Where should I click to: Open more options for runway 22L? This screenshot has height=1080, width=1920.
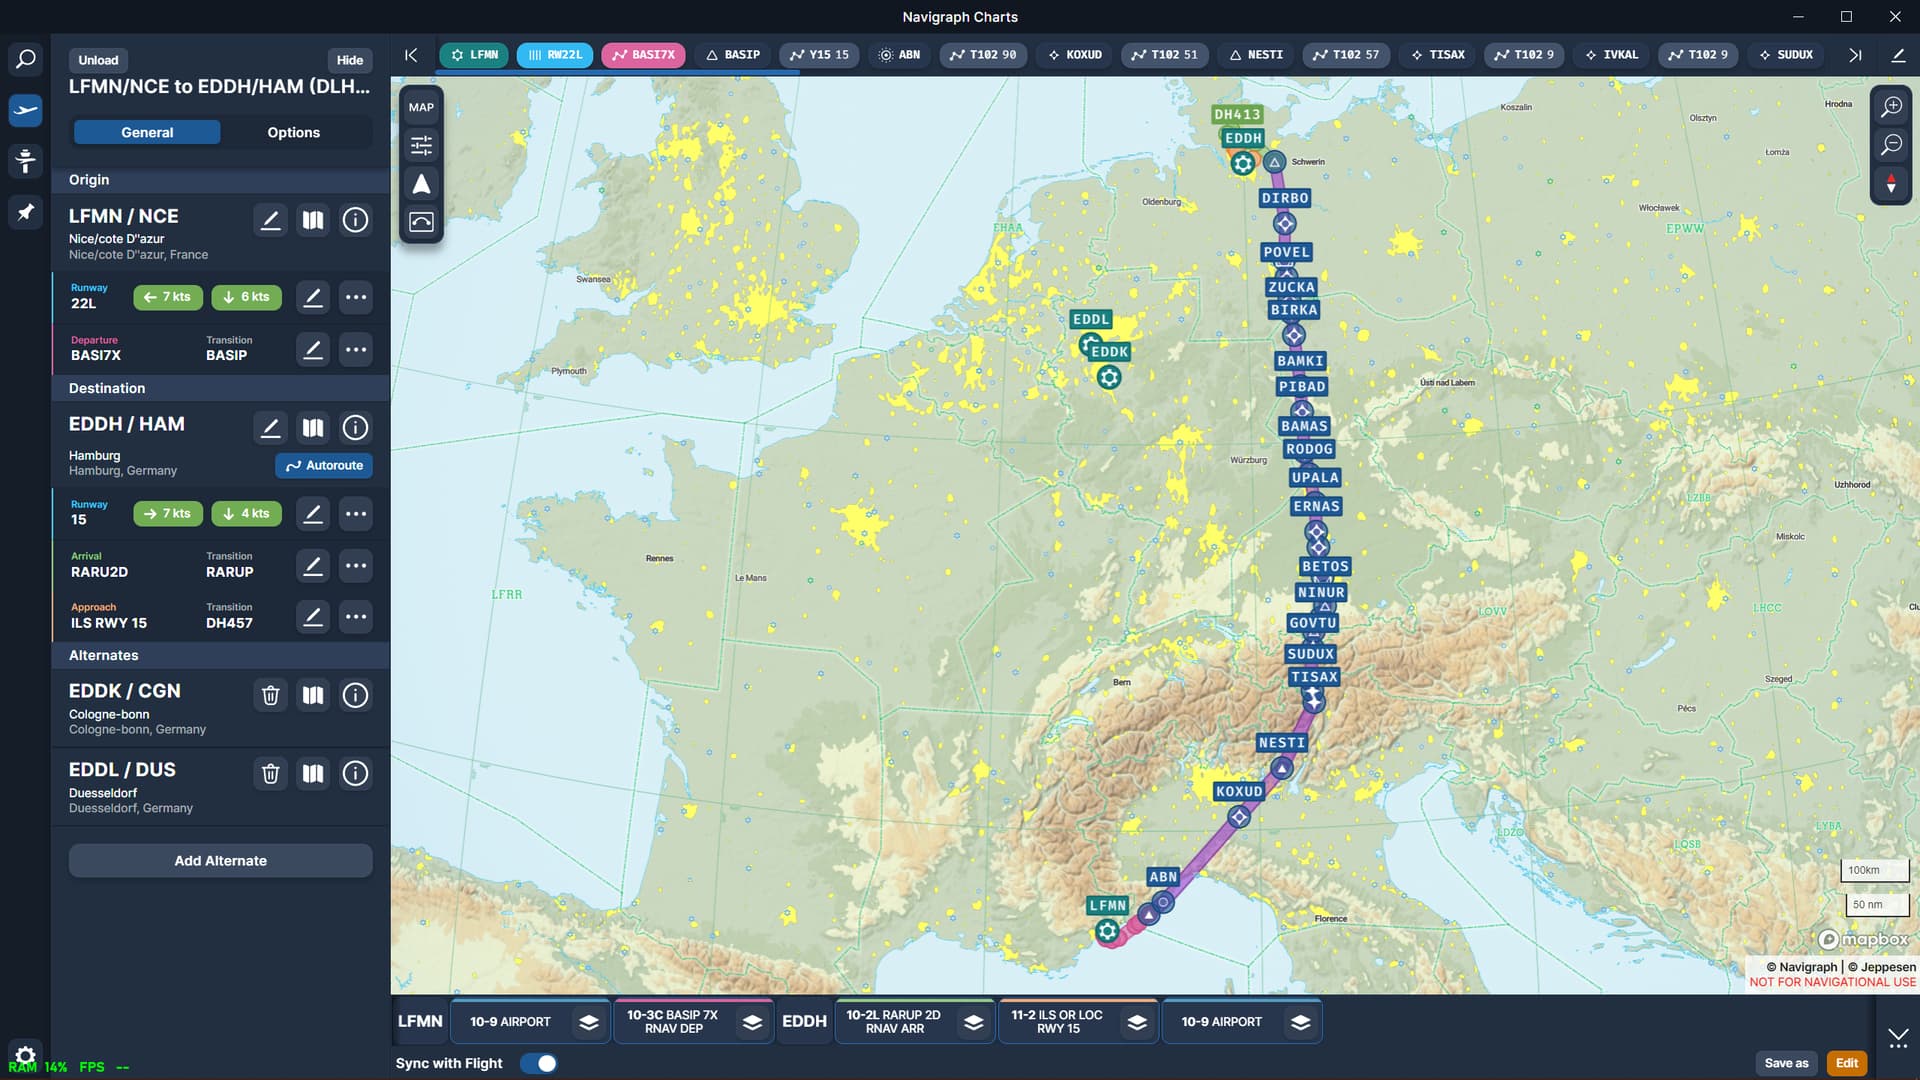pyautogui.click(x=355, y=297)
